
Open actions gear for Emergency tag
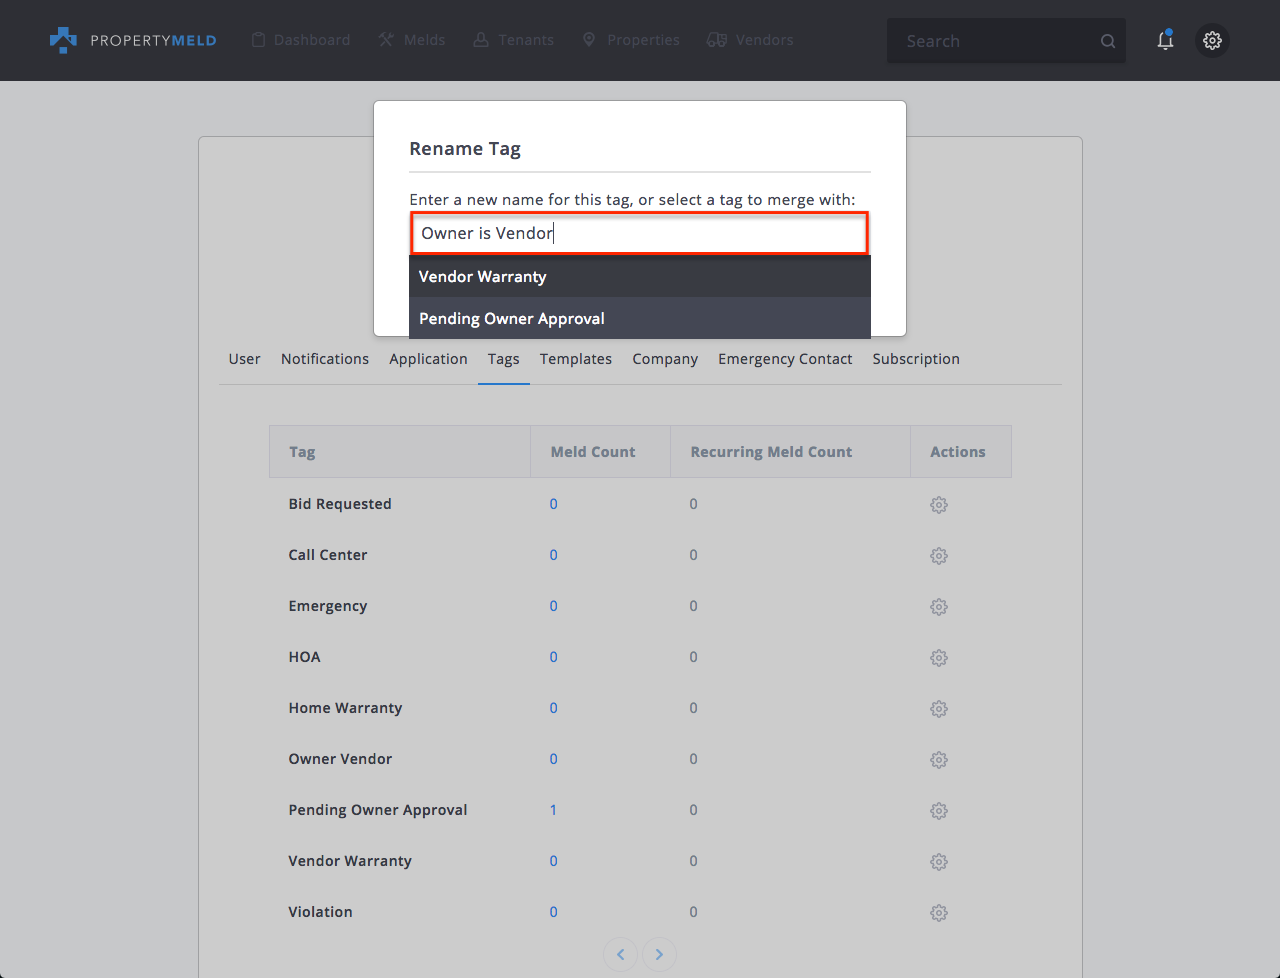pyautogui.click(x=939, y=607)
